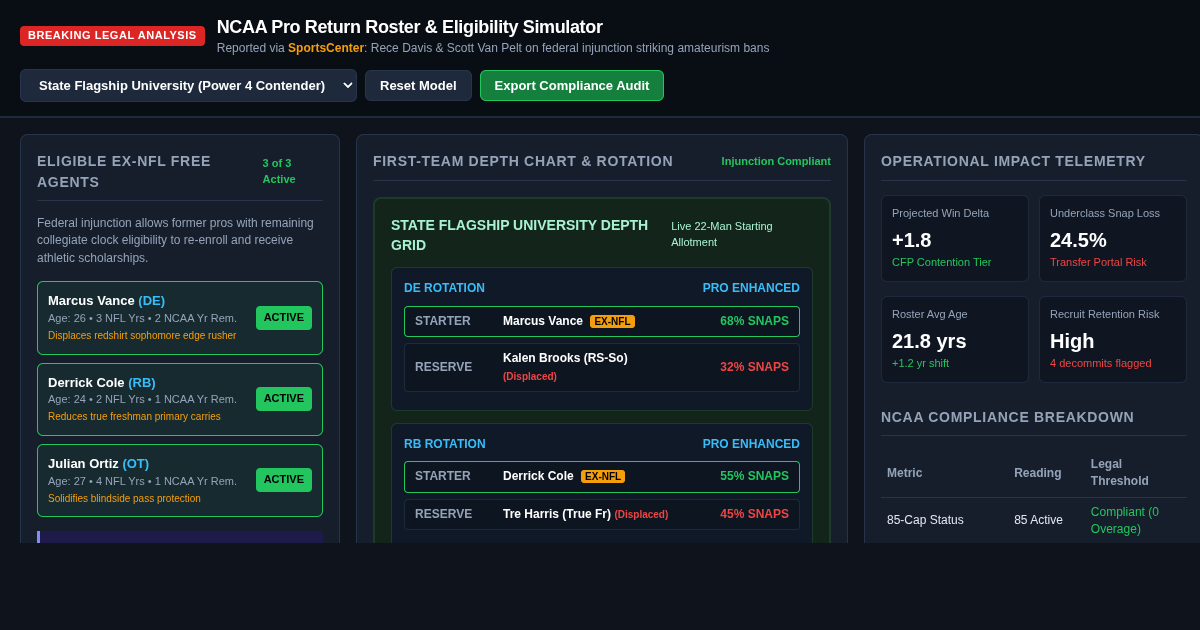Click Export Compliance Audit button
Viewport: 1200px width, 630px height.
[x=572, y=85]
